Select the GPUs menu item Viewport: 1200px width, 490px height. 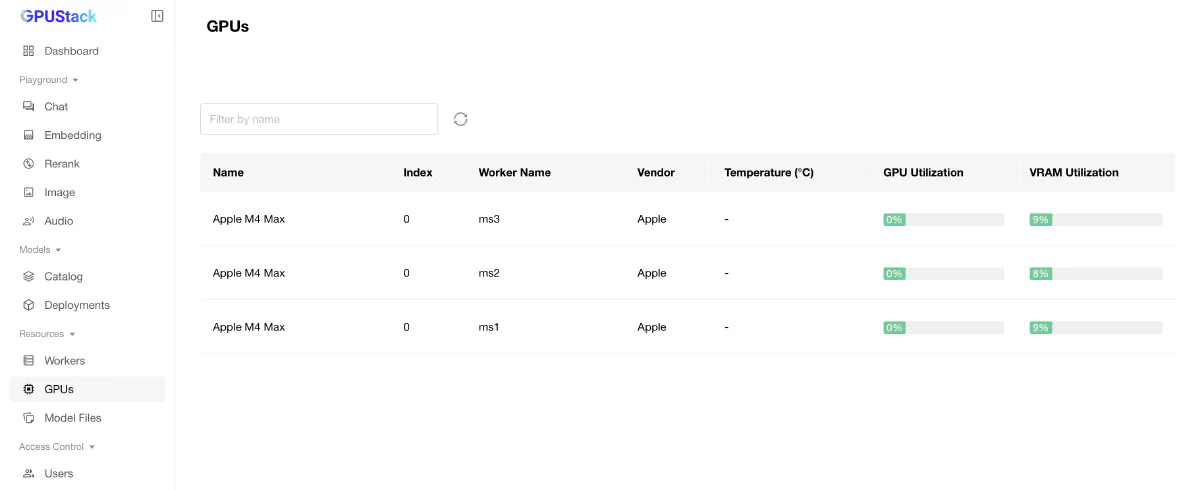(87, 389)
